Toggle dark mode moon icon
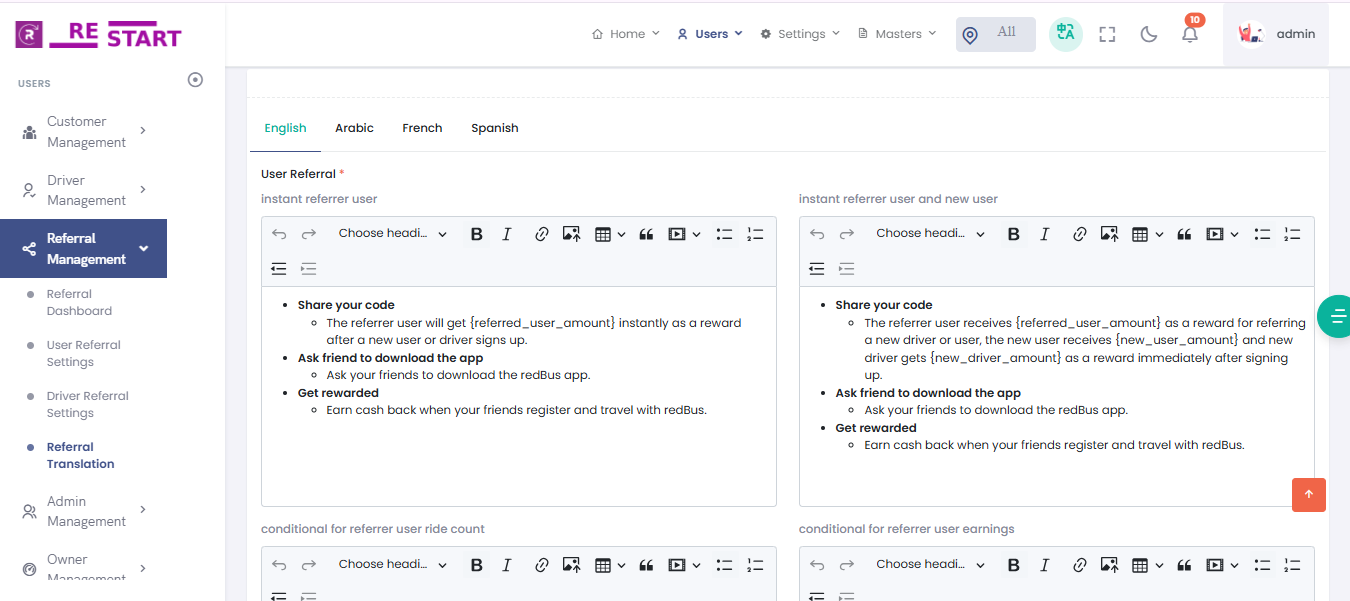This screenshot has height=601, width=1350. tap(1148, 34)
